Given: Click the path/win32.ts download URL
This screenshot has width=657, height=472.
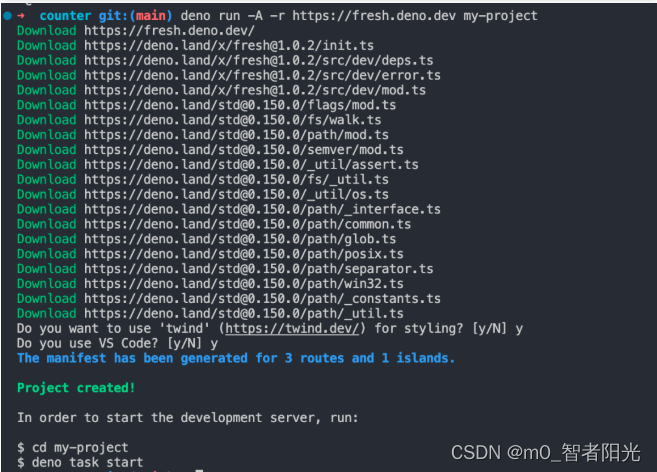Looking at the screenshot, I should click(244, 284).
